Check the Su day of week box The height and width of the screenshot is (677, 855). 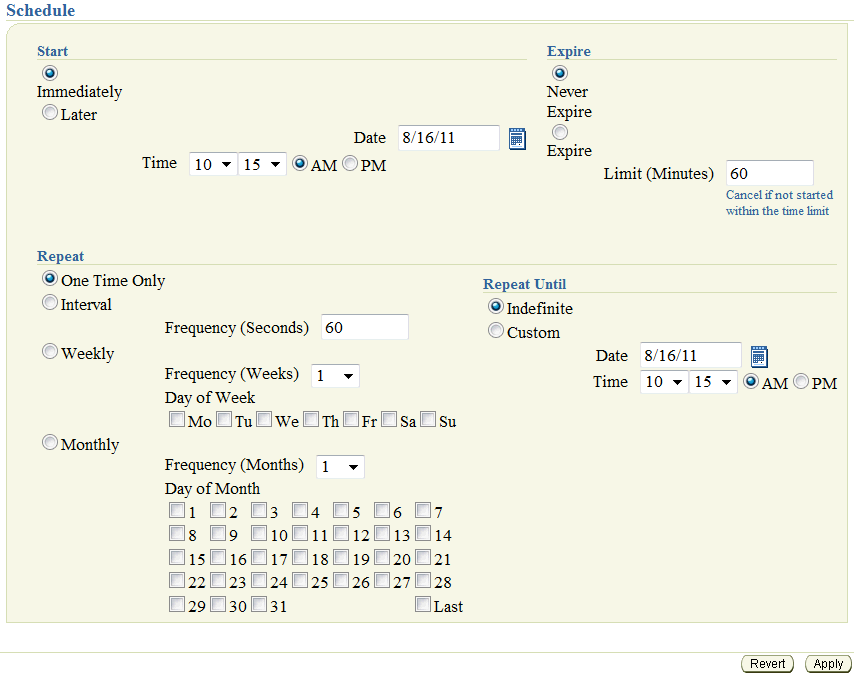pos(428,419)
